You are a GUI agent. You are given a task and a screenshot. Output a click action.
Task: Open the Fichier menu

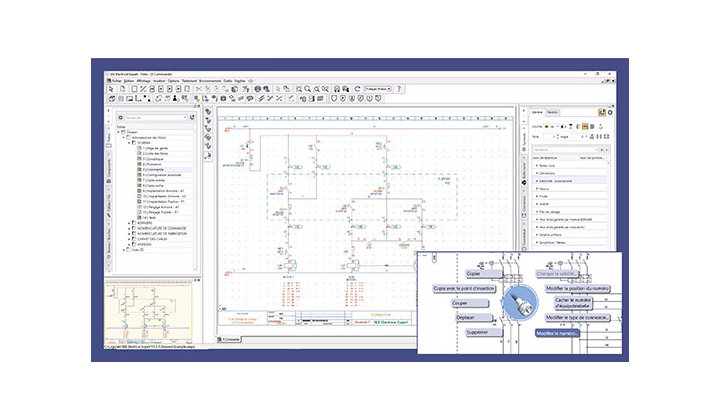click(116, 81)
